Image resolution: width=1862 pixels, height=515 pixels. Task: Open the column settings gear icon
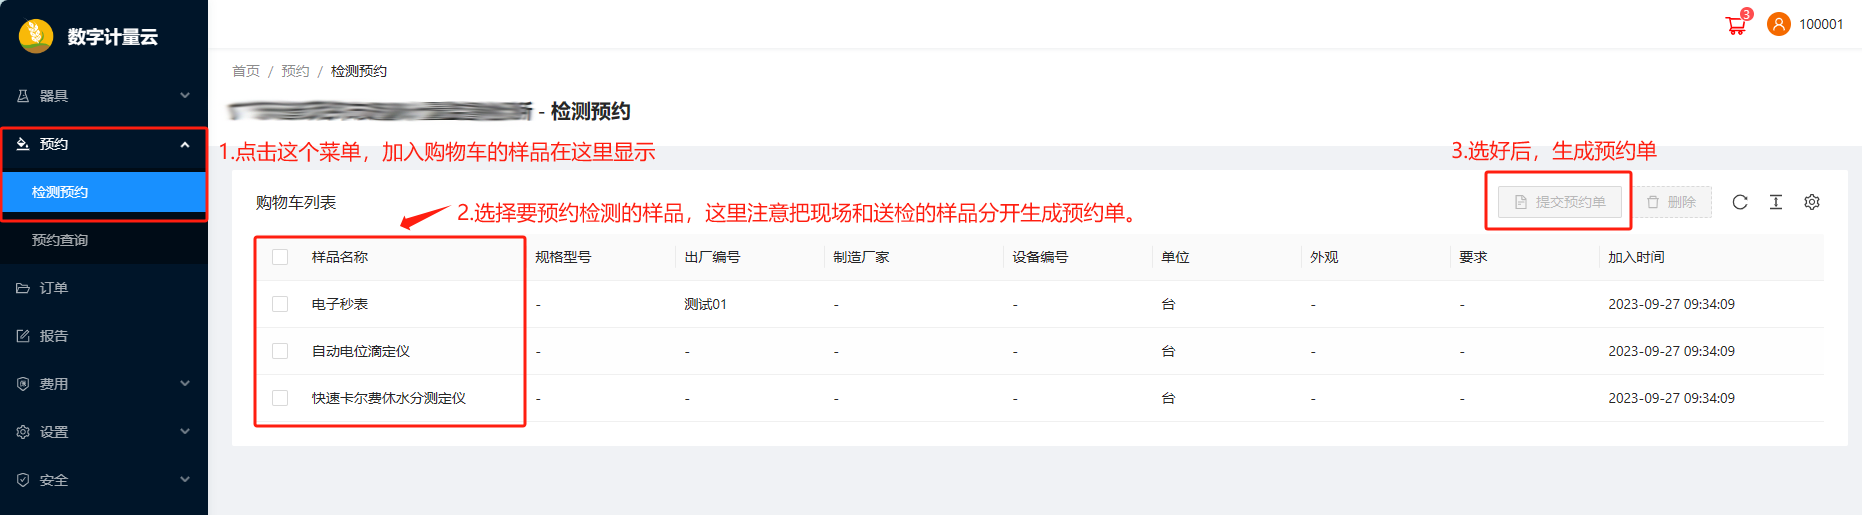(1812, 202)
